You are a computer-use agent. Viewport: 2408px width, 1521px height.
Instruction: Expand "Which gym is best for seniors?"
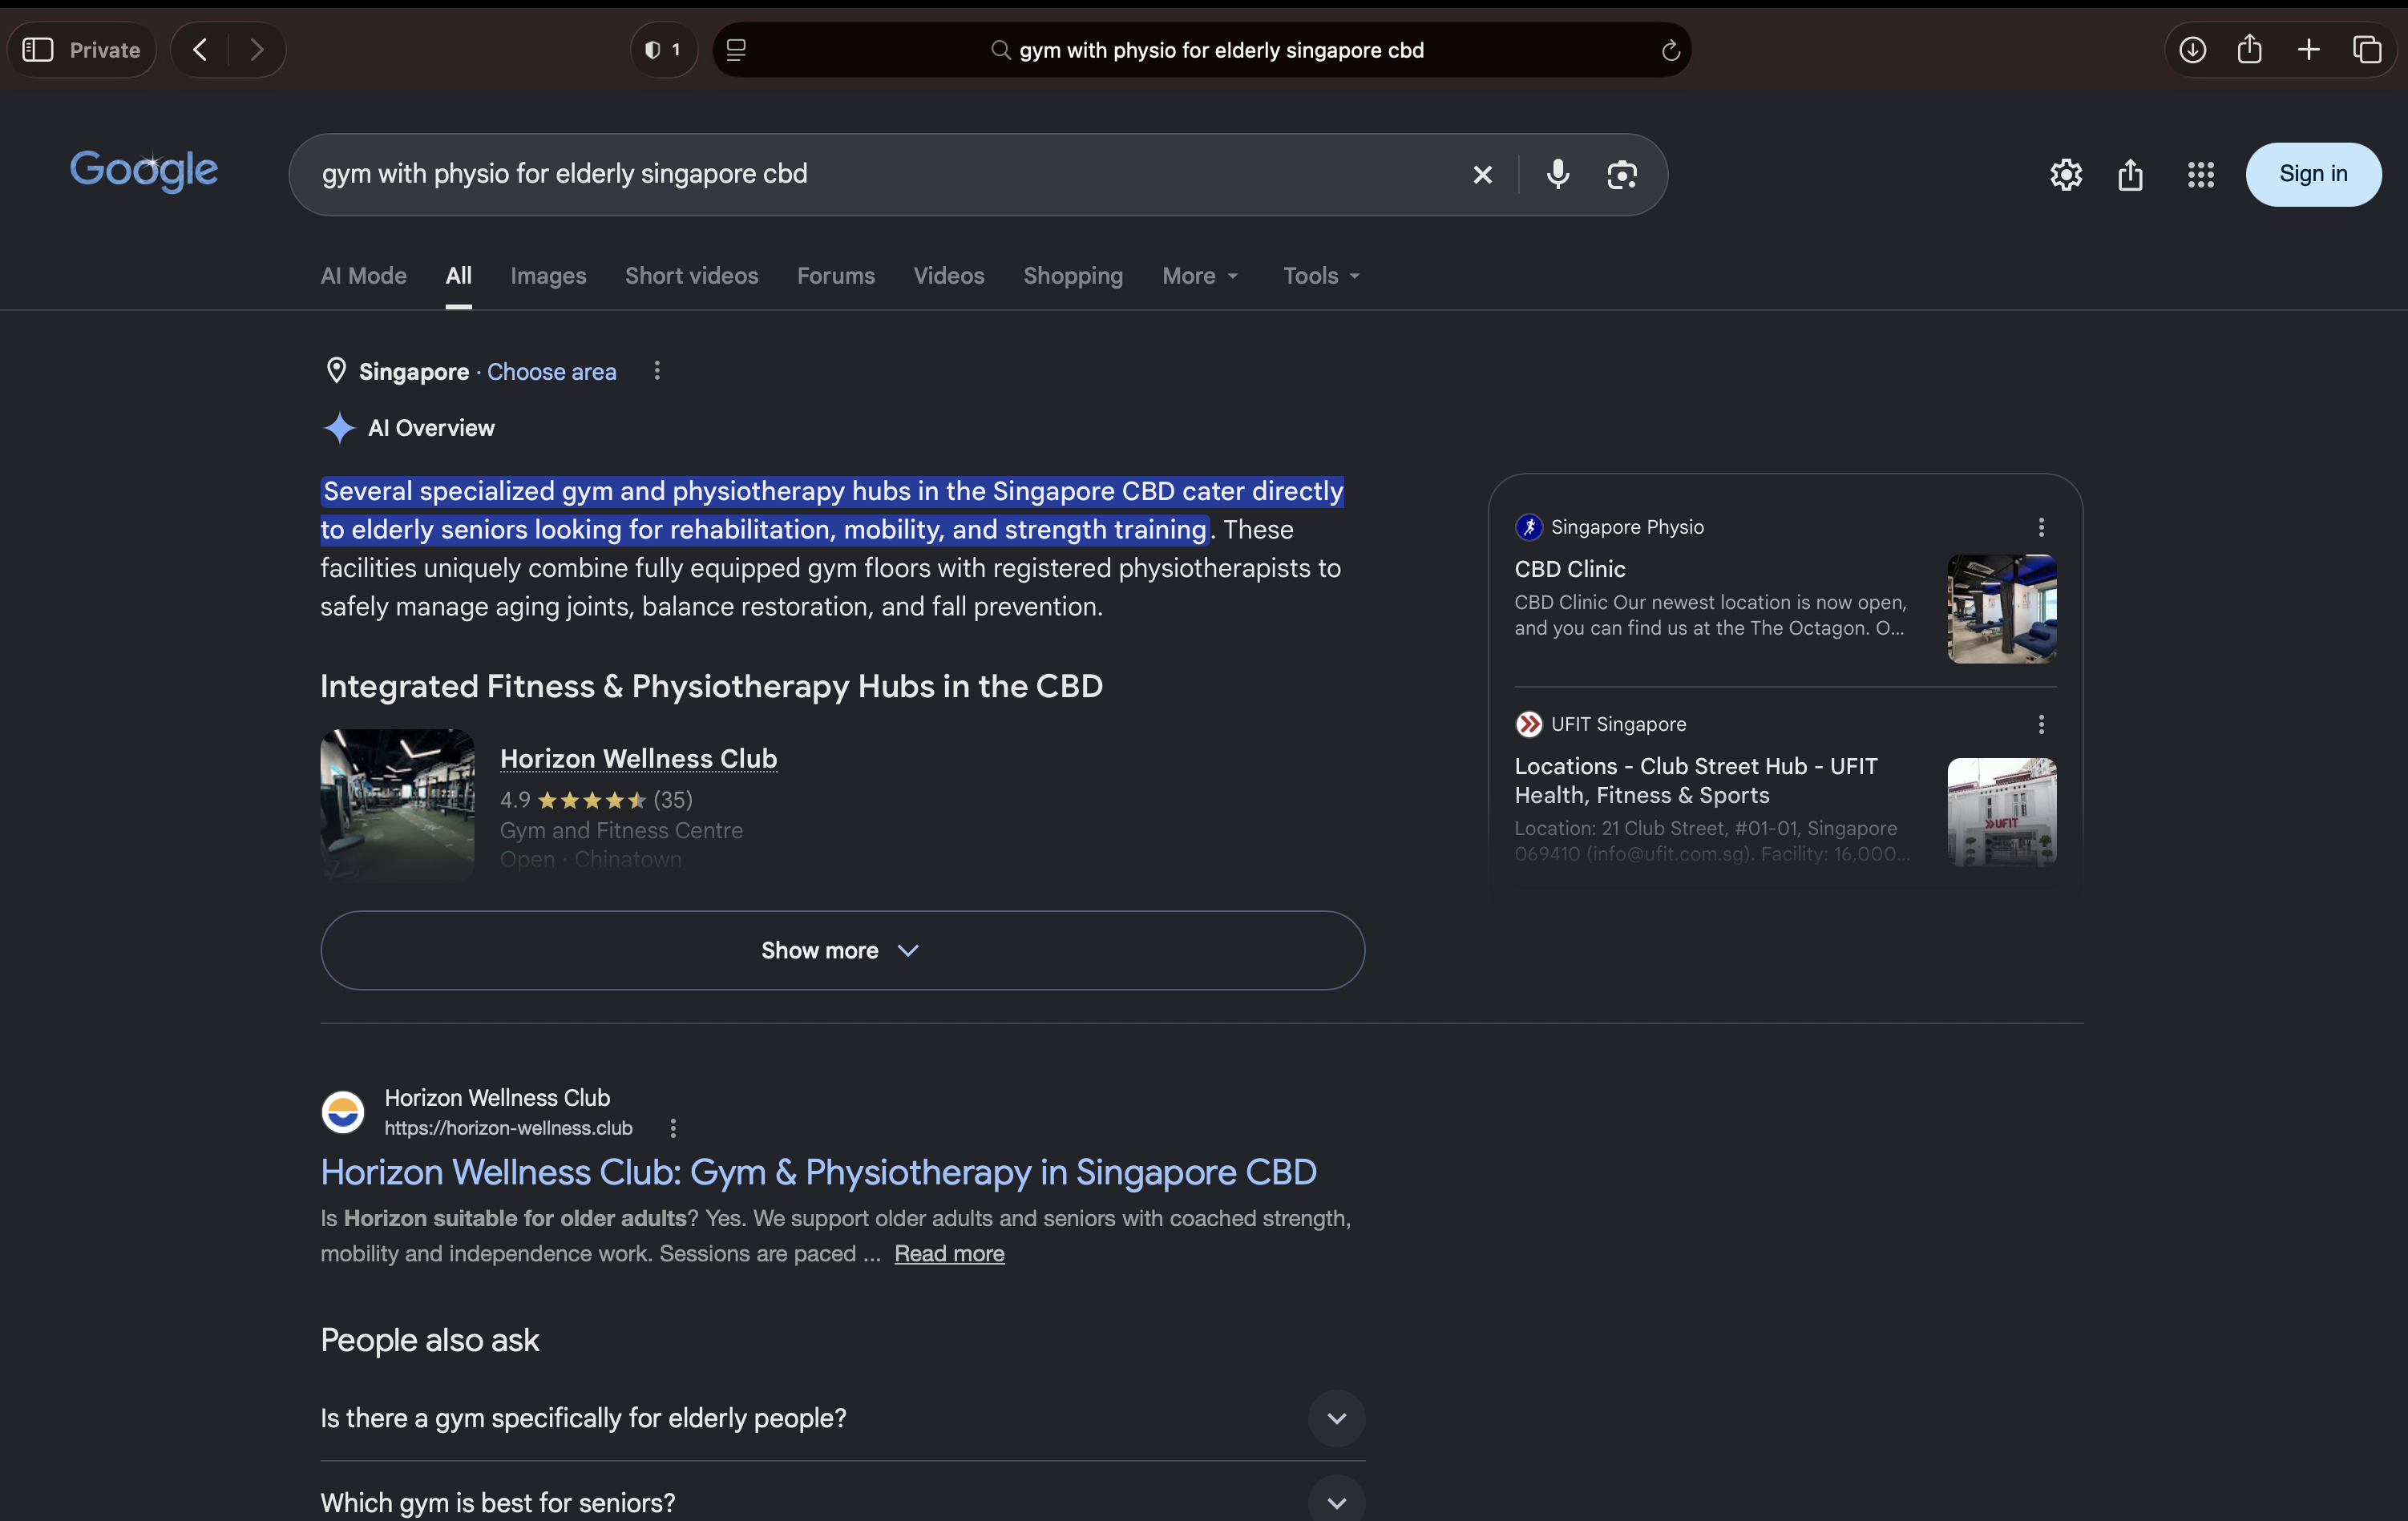pos(842,1502)
